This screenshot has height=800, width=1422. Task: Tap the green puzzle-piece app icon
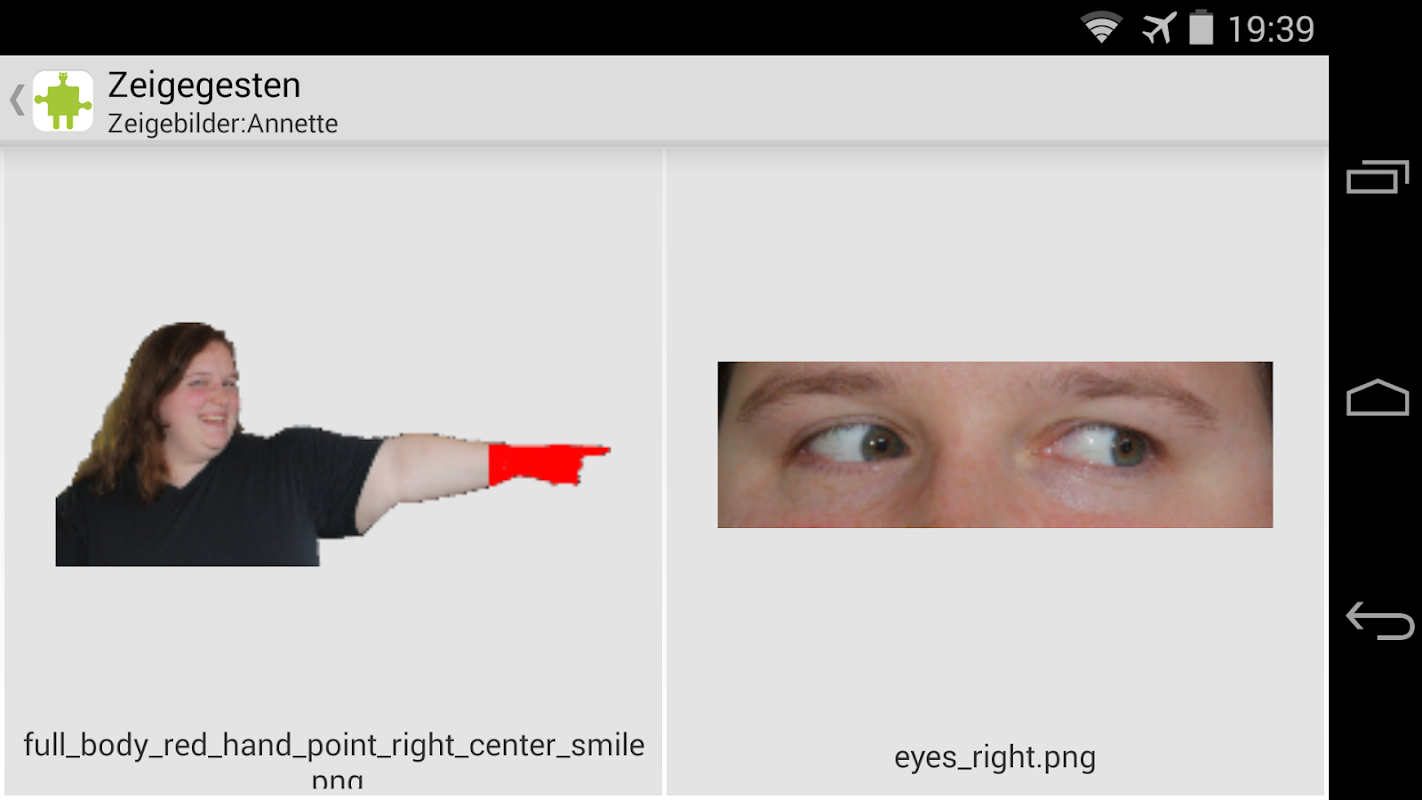63,100
